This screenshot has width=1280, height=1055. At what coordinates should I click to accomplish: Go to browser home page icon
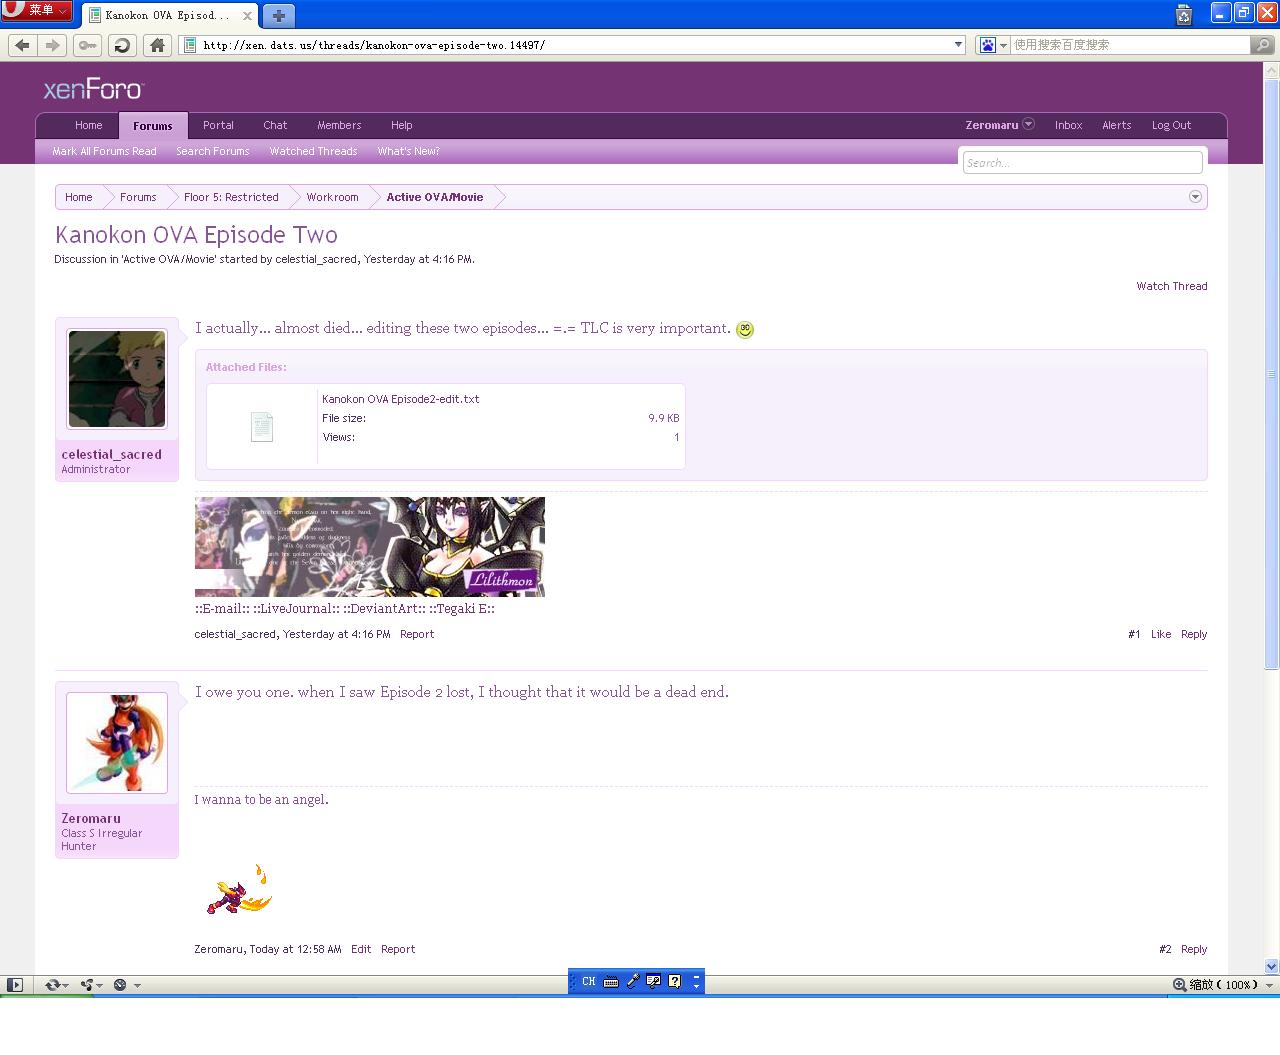tap(157, 45)
